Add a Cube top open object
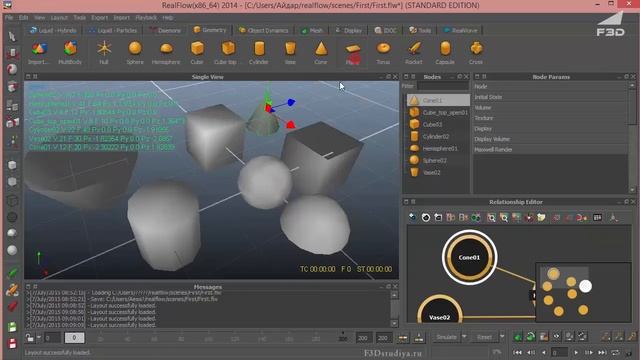Screen dimensions: 640x360 [228, 53]
